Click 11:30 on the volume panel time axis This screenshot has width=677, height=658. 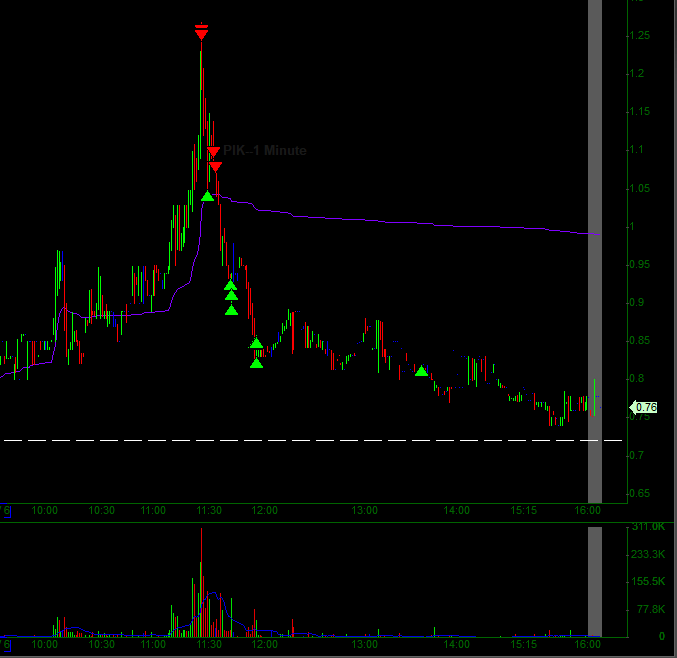(209, 644)
